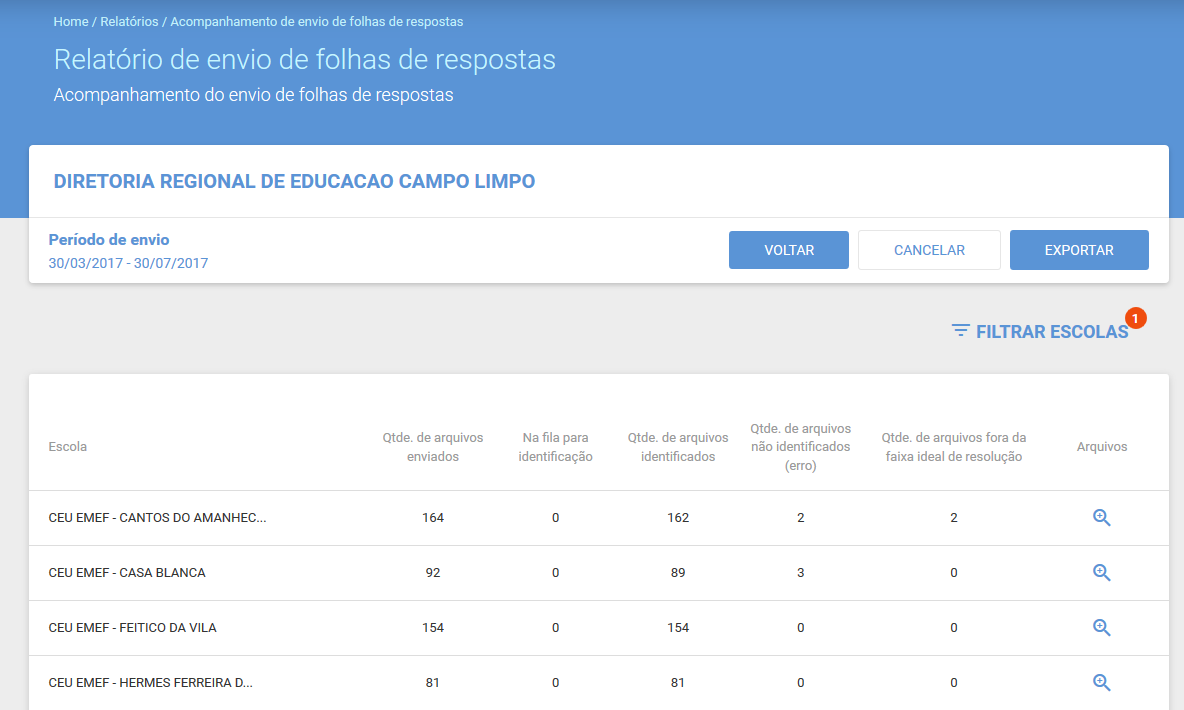This screenshot has height=710, width=1184.
Task: Click the Arquivos column header
Action: (x=1102, y=446)
